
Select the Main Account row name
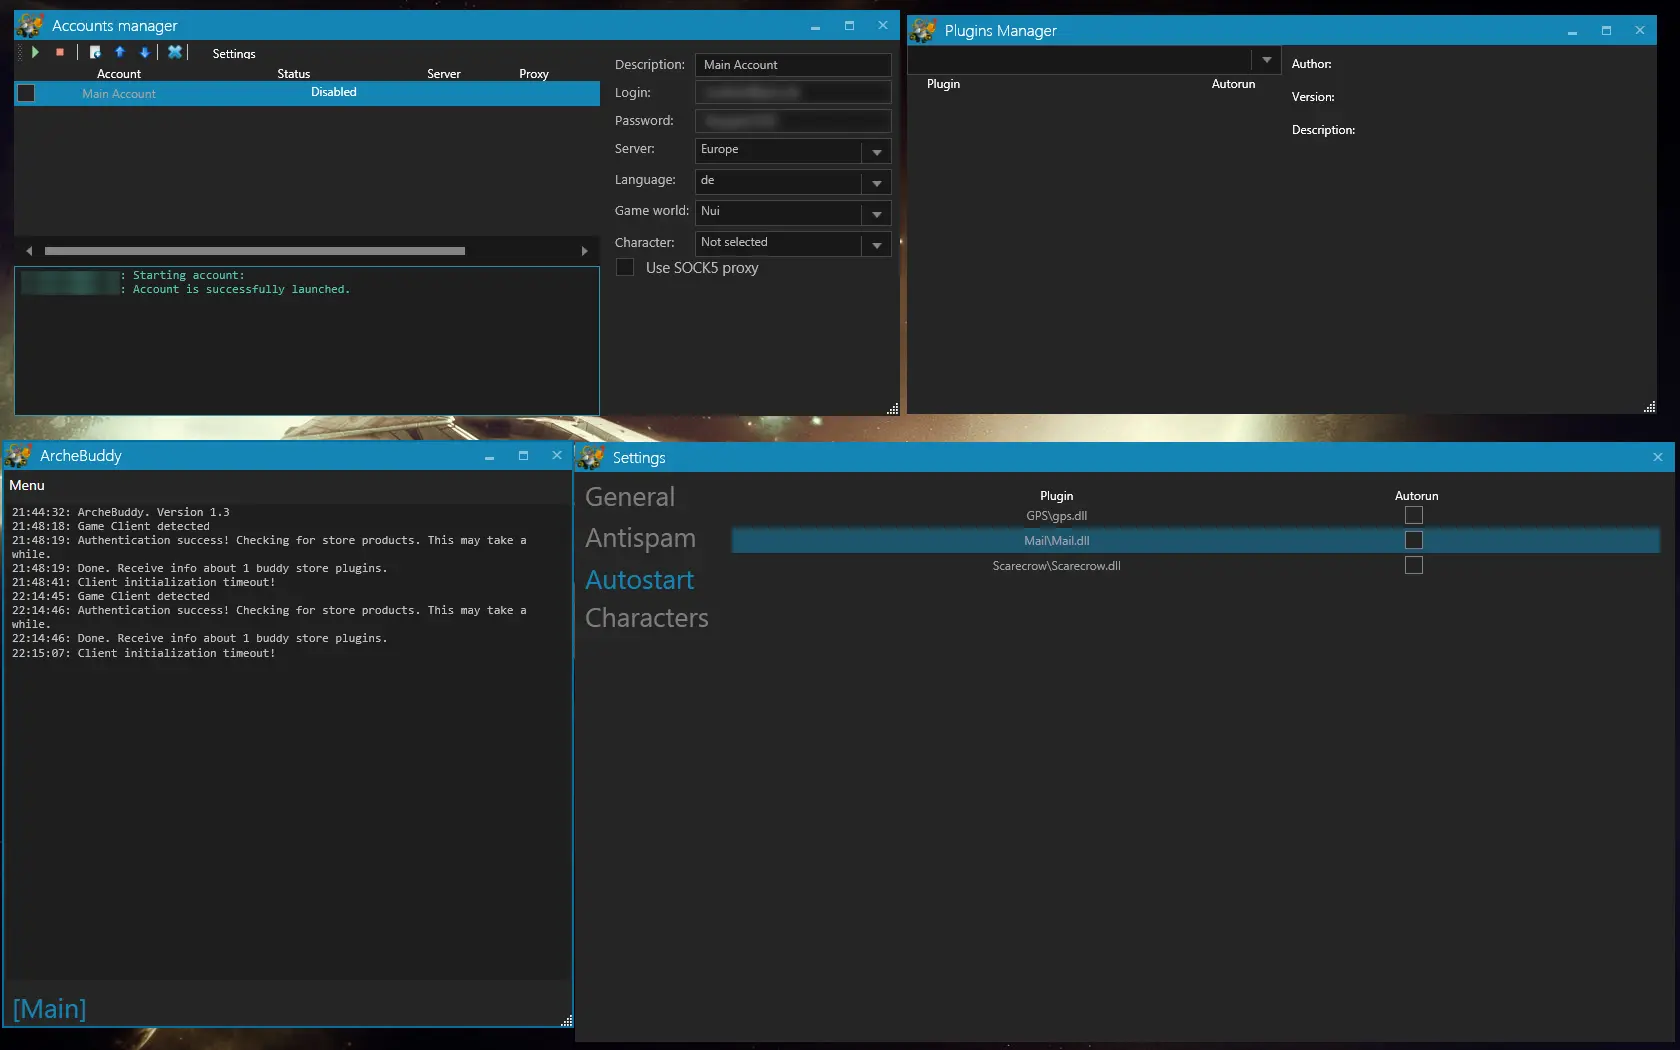pos(119,94)
